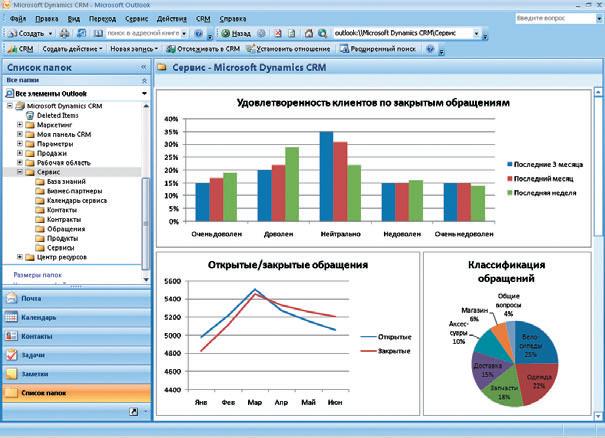
Task: Click the Создать button
Action: coord(26,34)
